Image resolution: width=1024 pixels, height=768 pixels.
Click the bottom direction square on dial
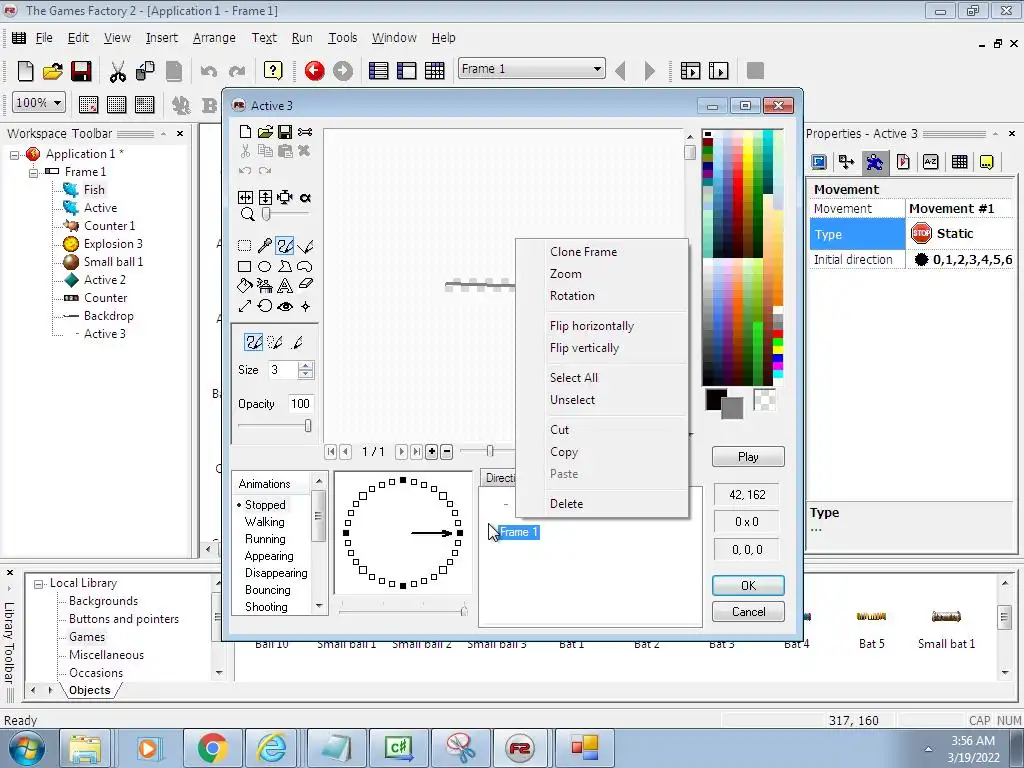pyautogui.click(x=403, y=586)
